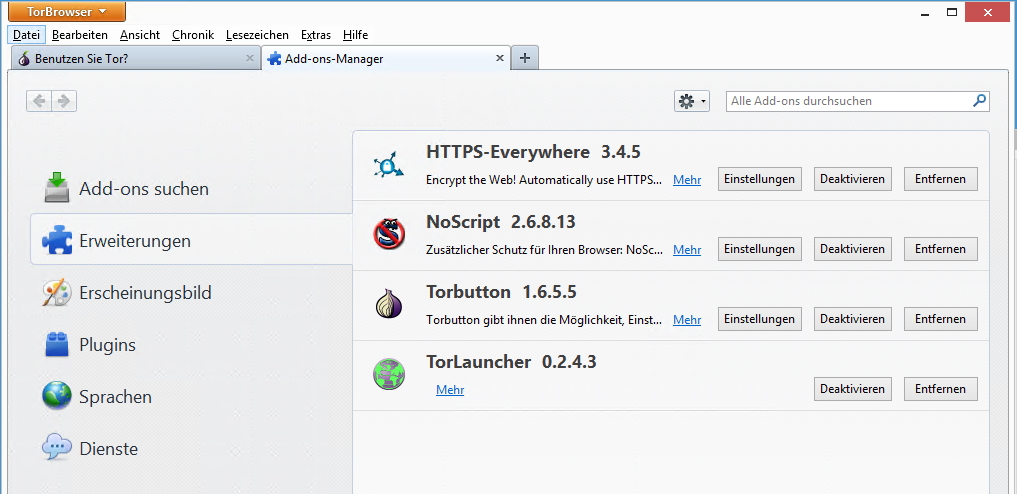Viewport: 1017px width, 494px height.
Task: Click the Mehr link for Torbutton
Action: [x=687, y=320]
